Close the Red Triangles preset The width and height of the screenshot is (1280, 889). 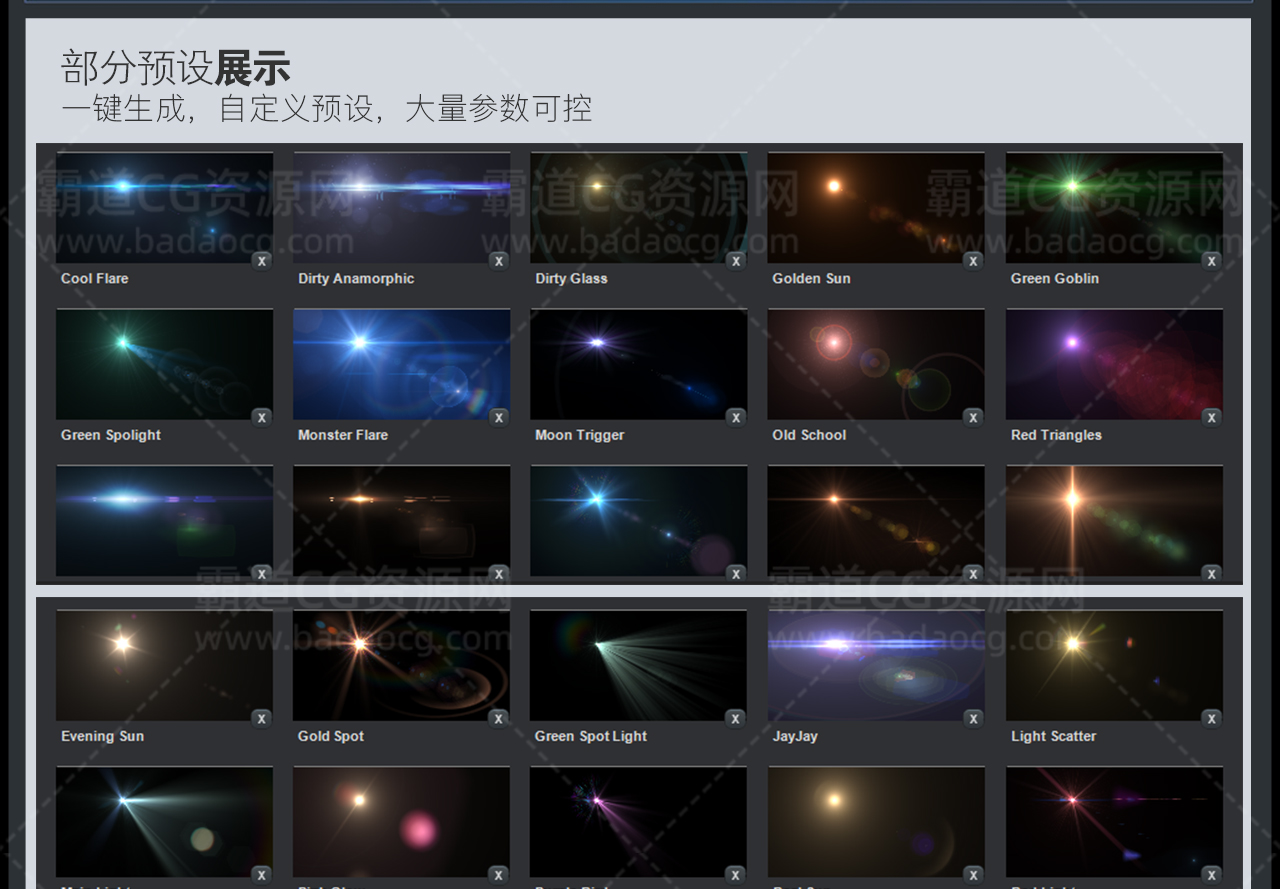point(1211,418)
